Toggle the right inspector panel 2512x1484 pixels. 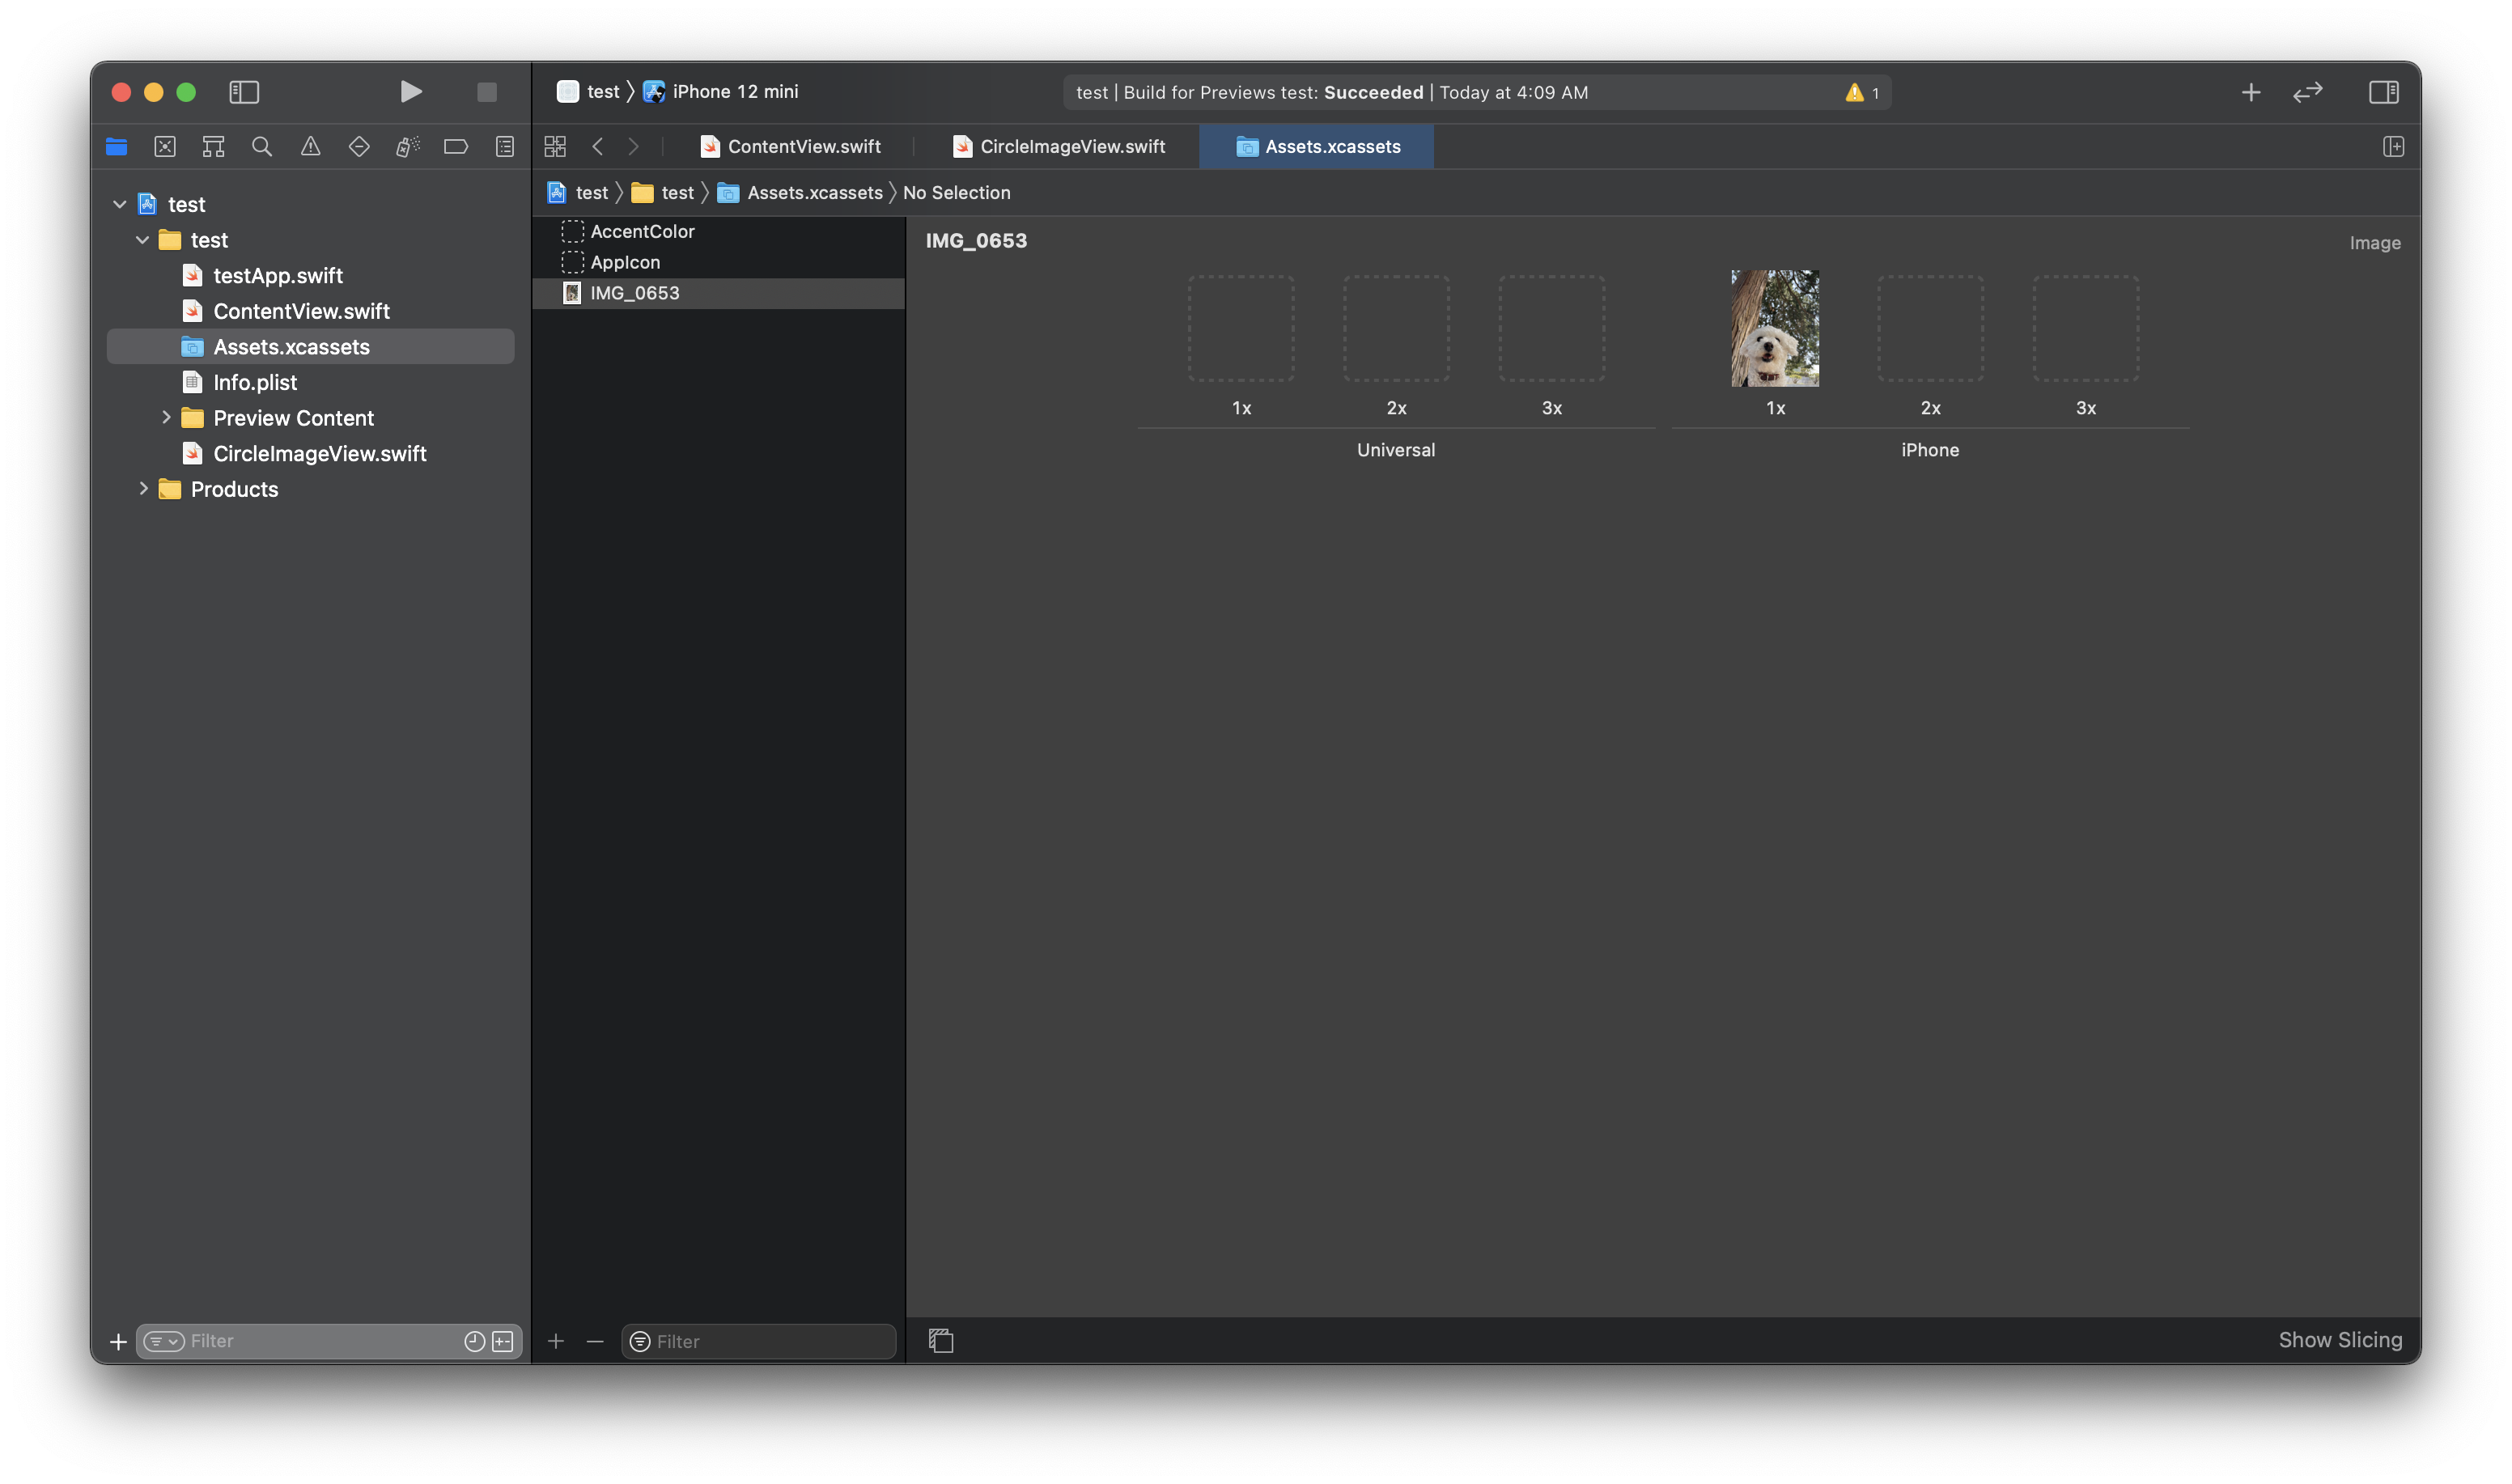2383,92
